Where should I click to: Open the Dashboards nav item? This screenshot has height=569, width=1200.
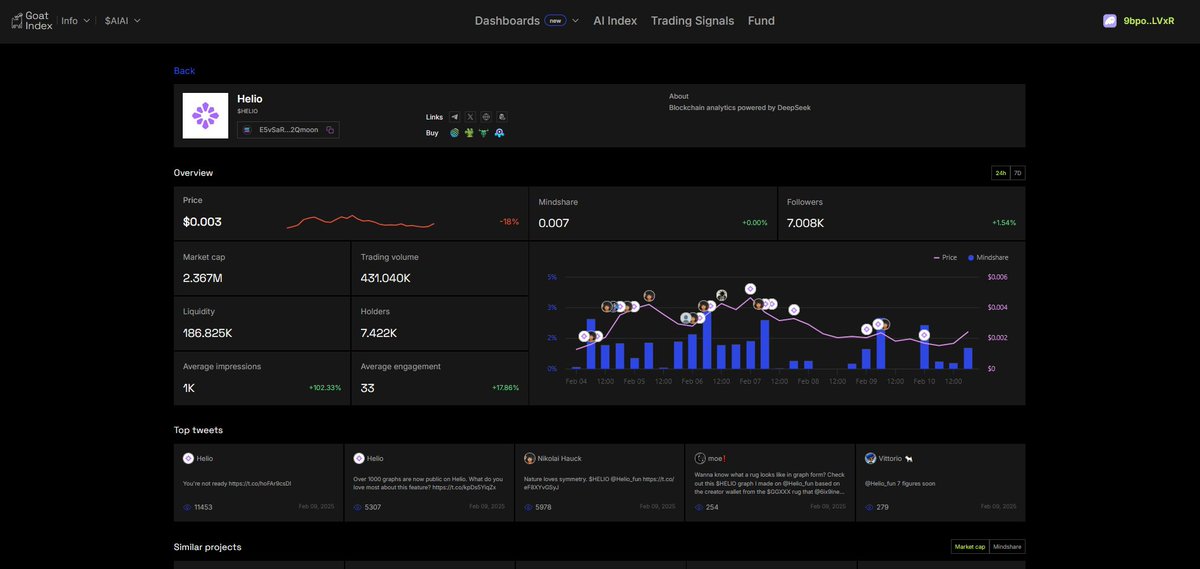[507, 20]
